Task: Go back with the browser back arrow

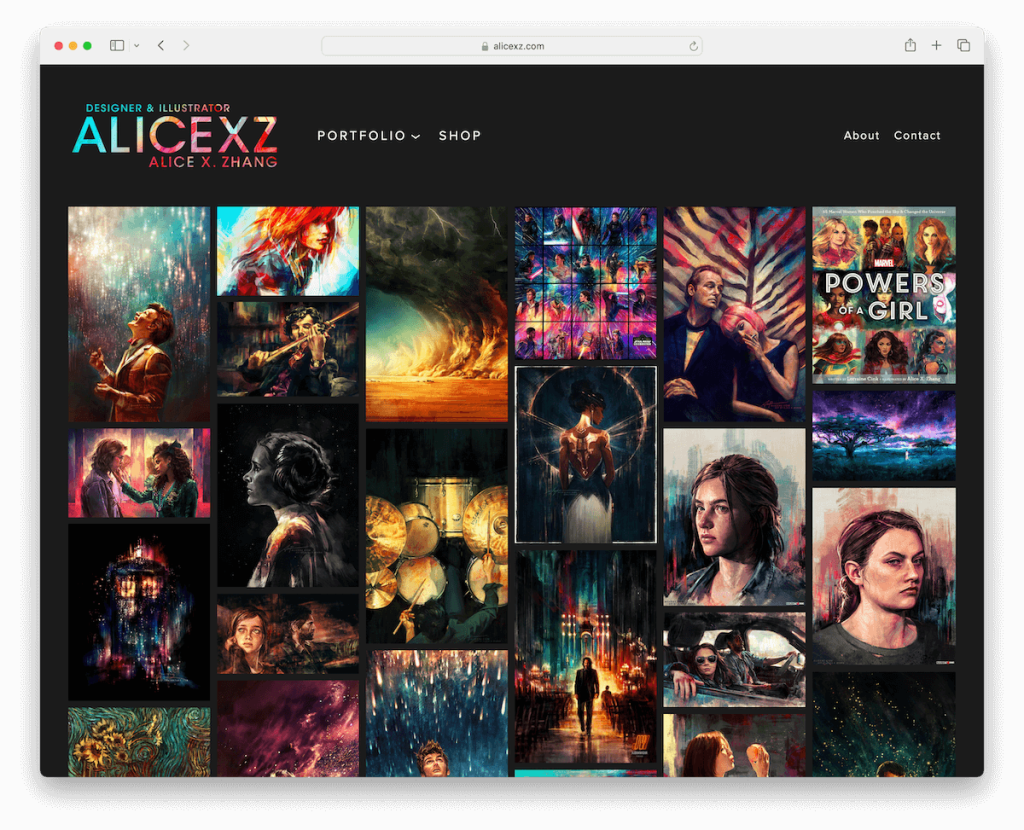Action: (161, 45)
